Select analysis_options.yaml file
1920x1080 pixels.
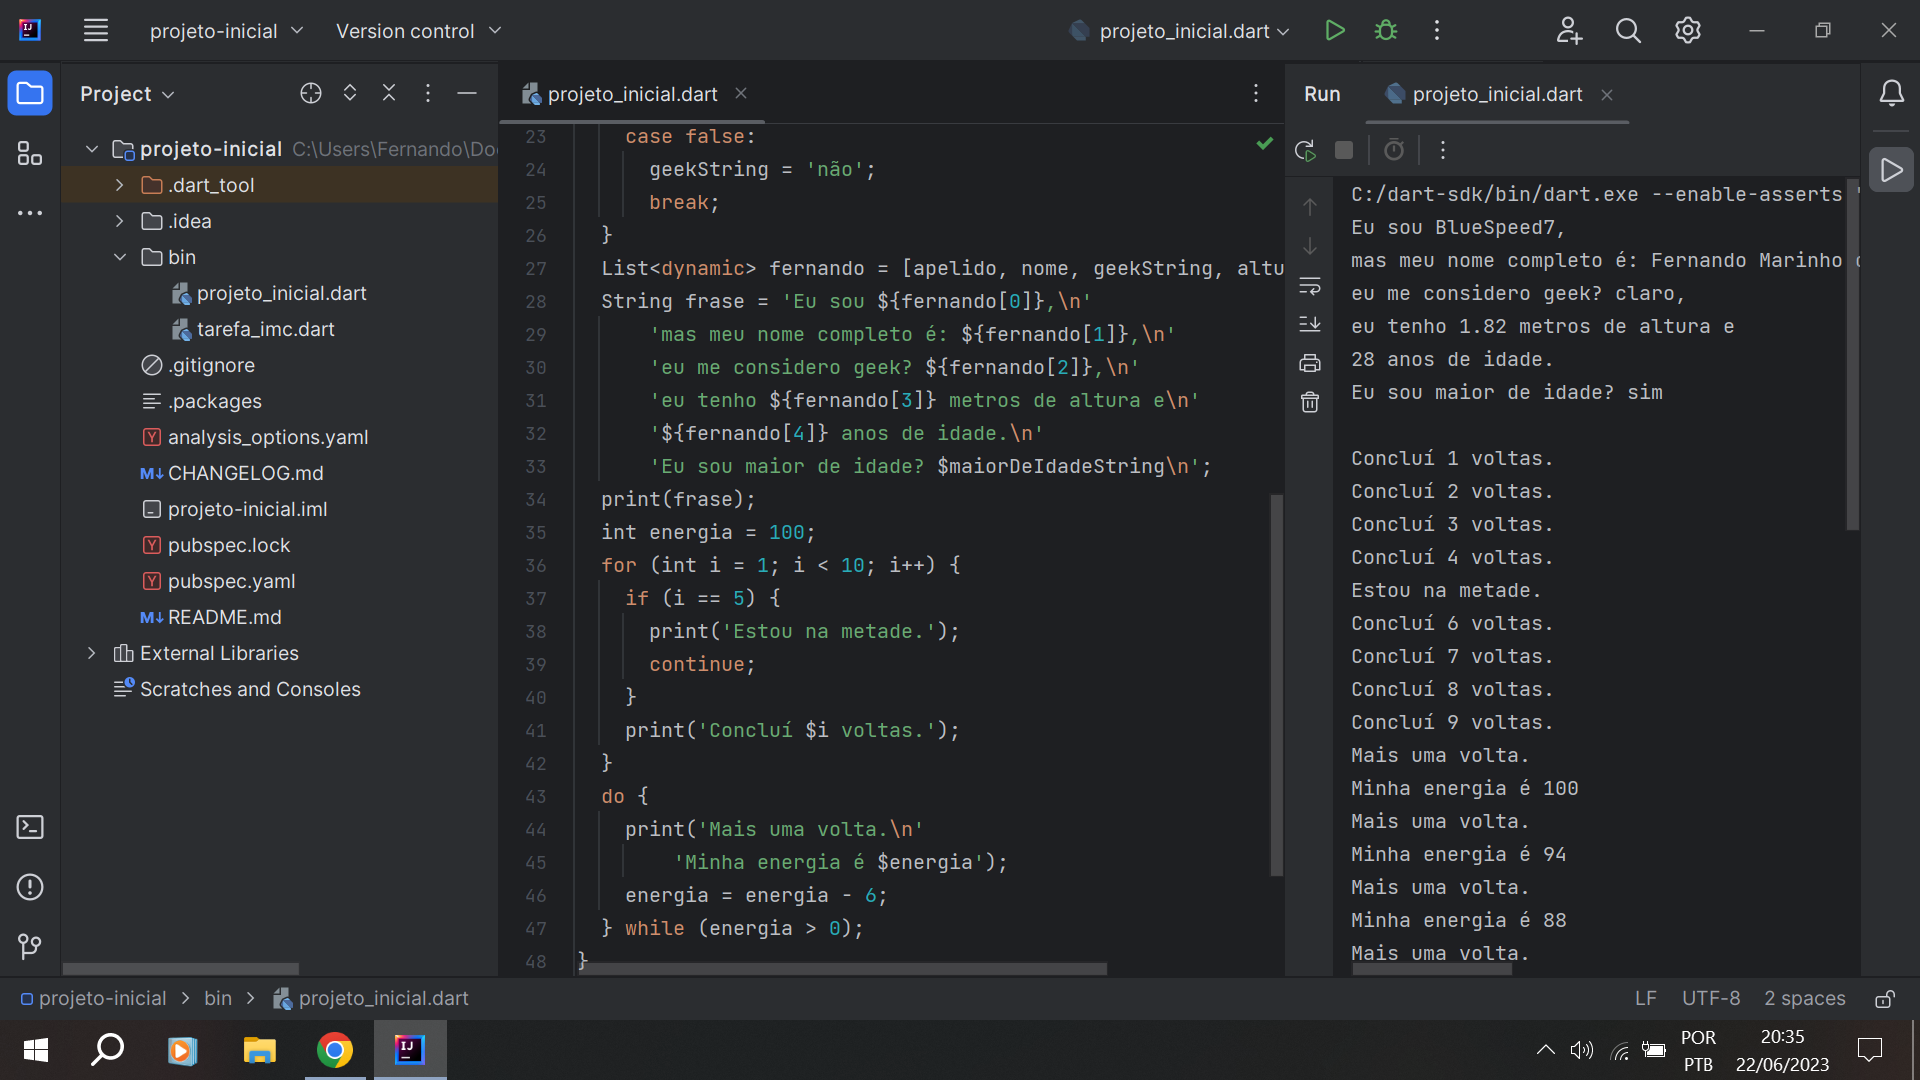(268, 437)
